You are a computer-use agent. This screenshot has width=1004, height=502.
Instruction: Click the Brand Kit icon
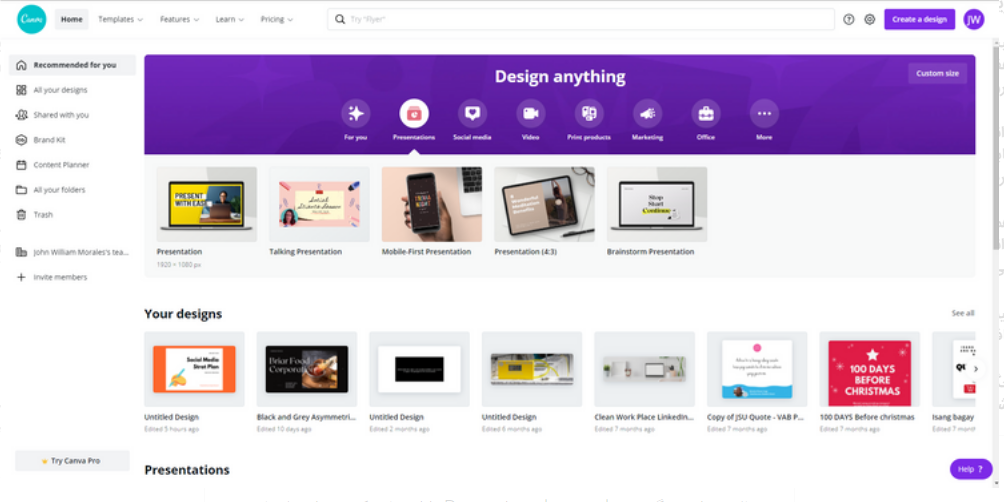point(21,140)
